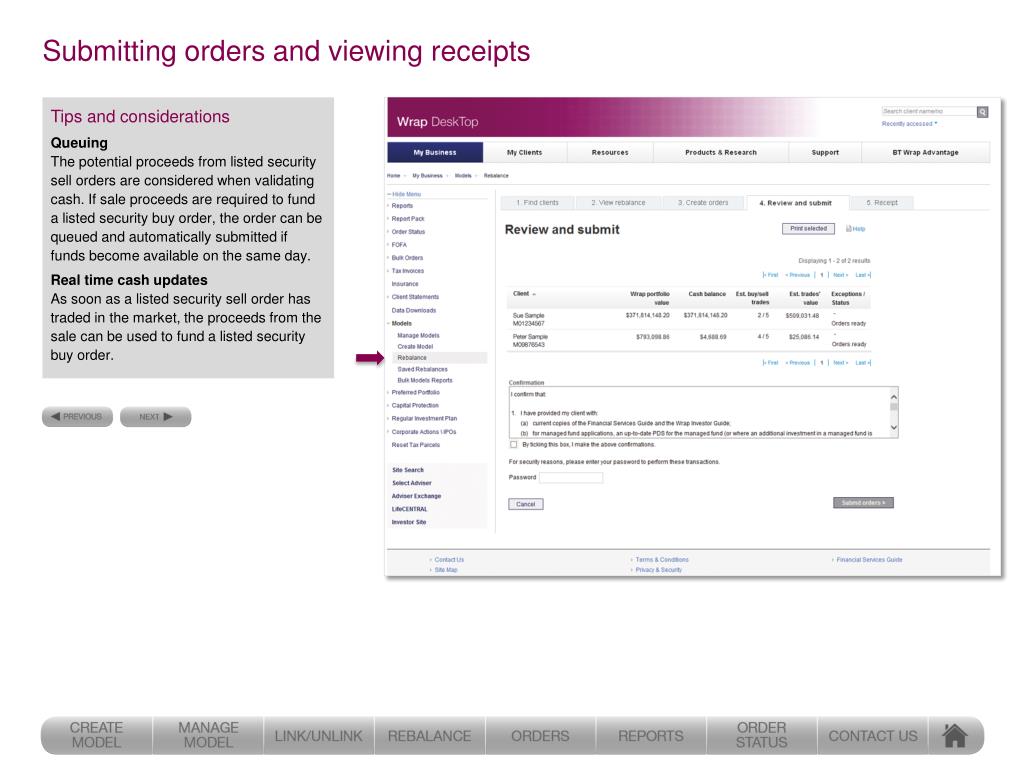Viewport: 1024px width, 768px height.
Task: Open Bulk Models Reports in the sidebar
Action: pyautogui.click(x=424, y=381)
